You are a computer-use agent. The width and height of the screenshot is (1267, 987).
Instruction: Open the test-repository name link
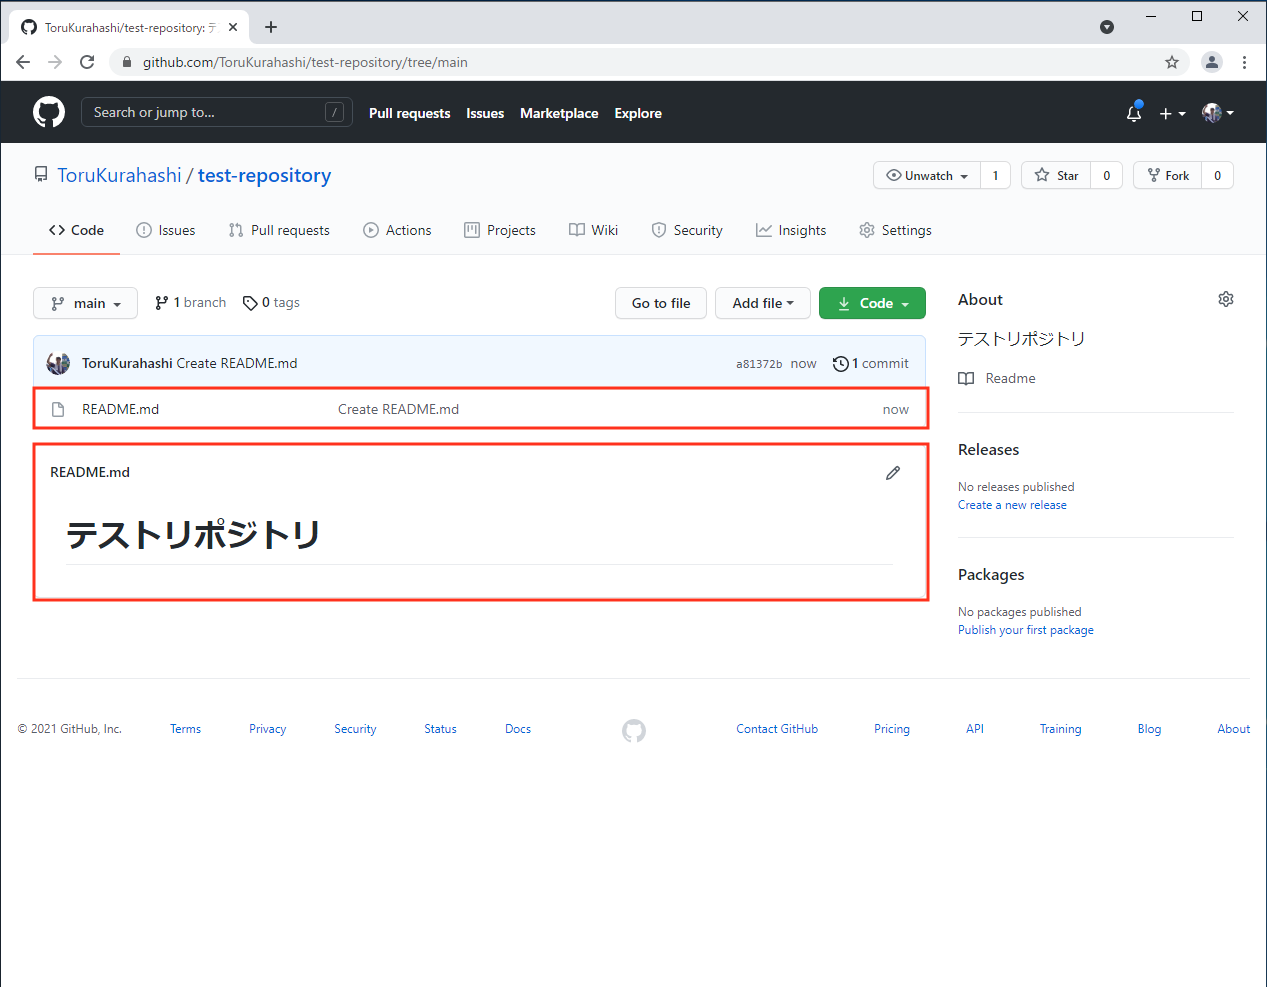[264, 175]
